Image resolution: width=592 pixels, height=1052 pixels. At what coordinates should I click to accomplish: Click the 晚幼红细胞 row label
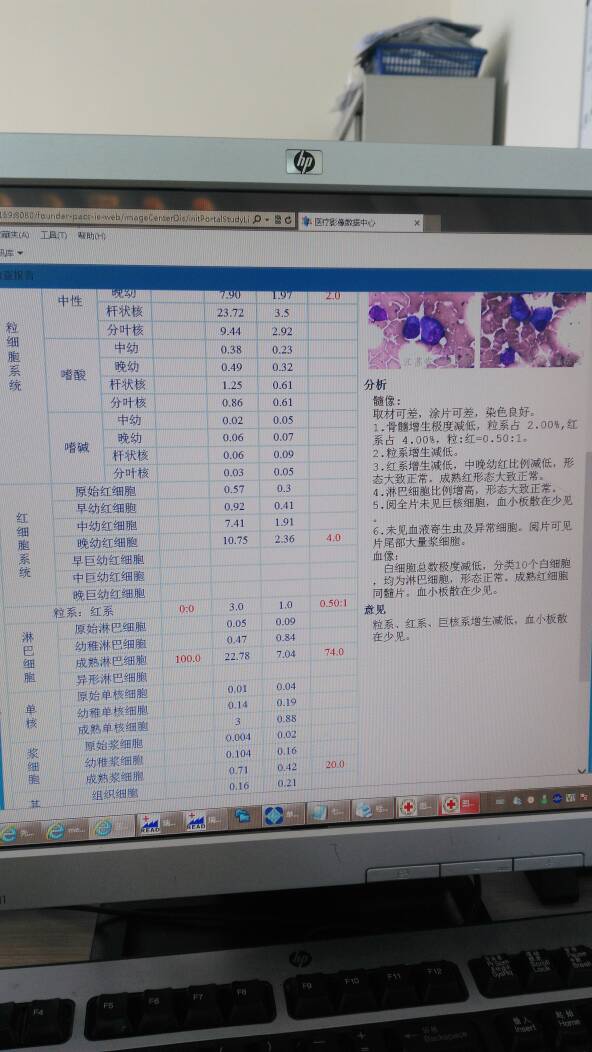tap(107, 543)
